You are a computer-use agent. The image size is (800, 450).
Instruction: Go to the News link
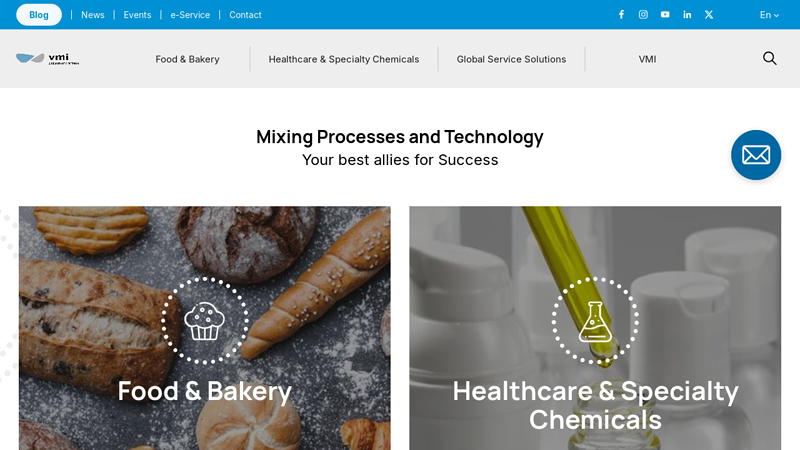[92, 15]
